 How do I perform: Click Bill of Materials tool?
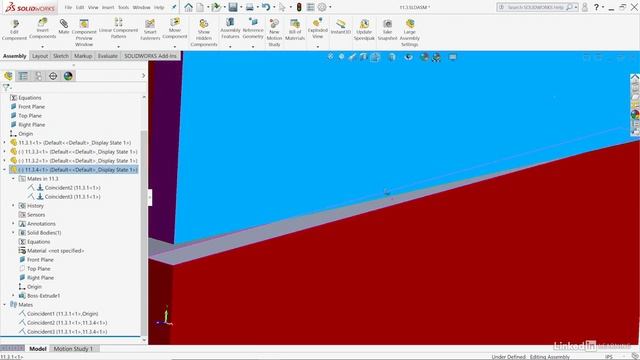[x=295, y=29]
